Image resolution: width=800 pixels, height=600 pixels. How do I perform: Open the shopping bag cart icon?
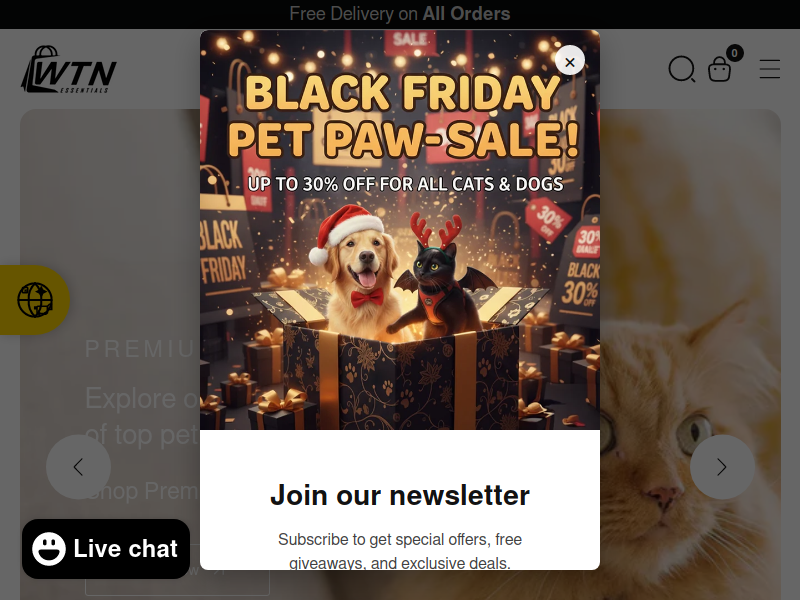(719, 69)
